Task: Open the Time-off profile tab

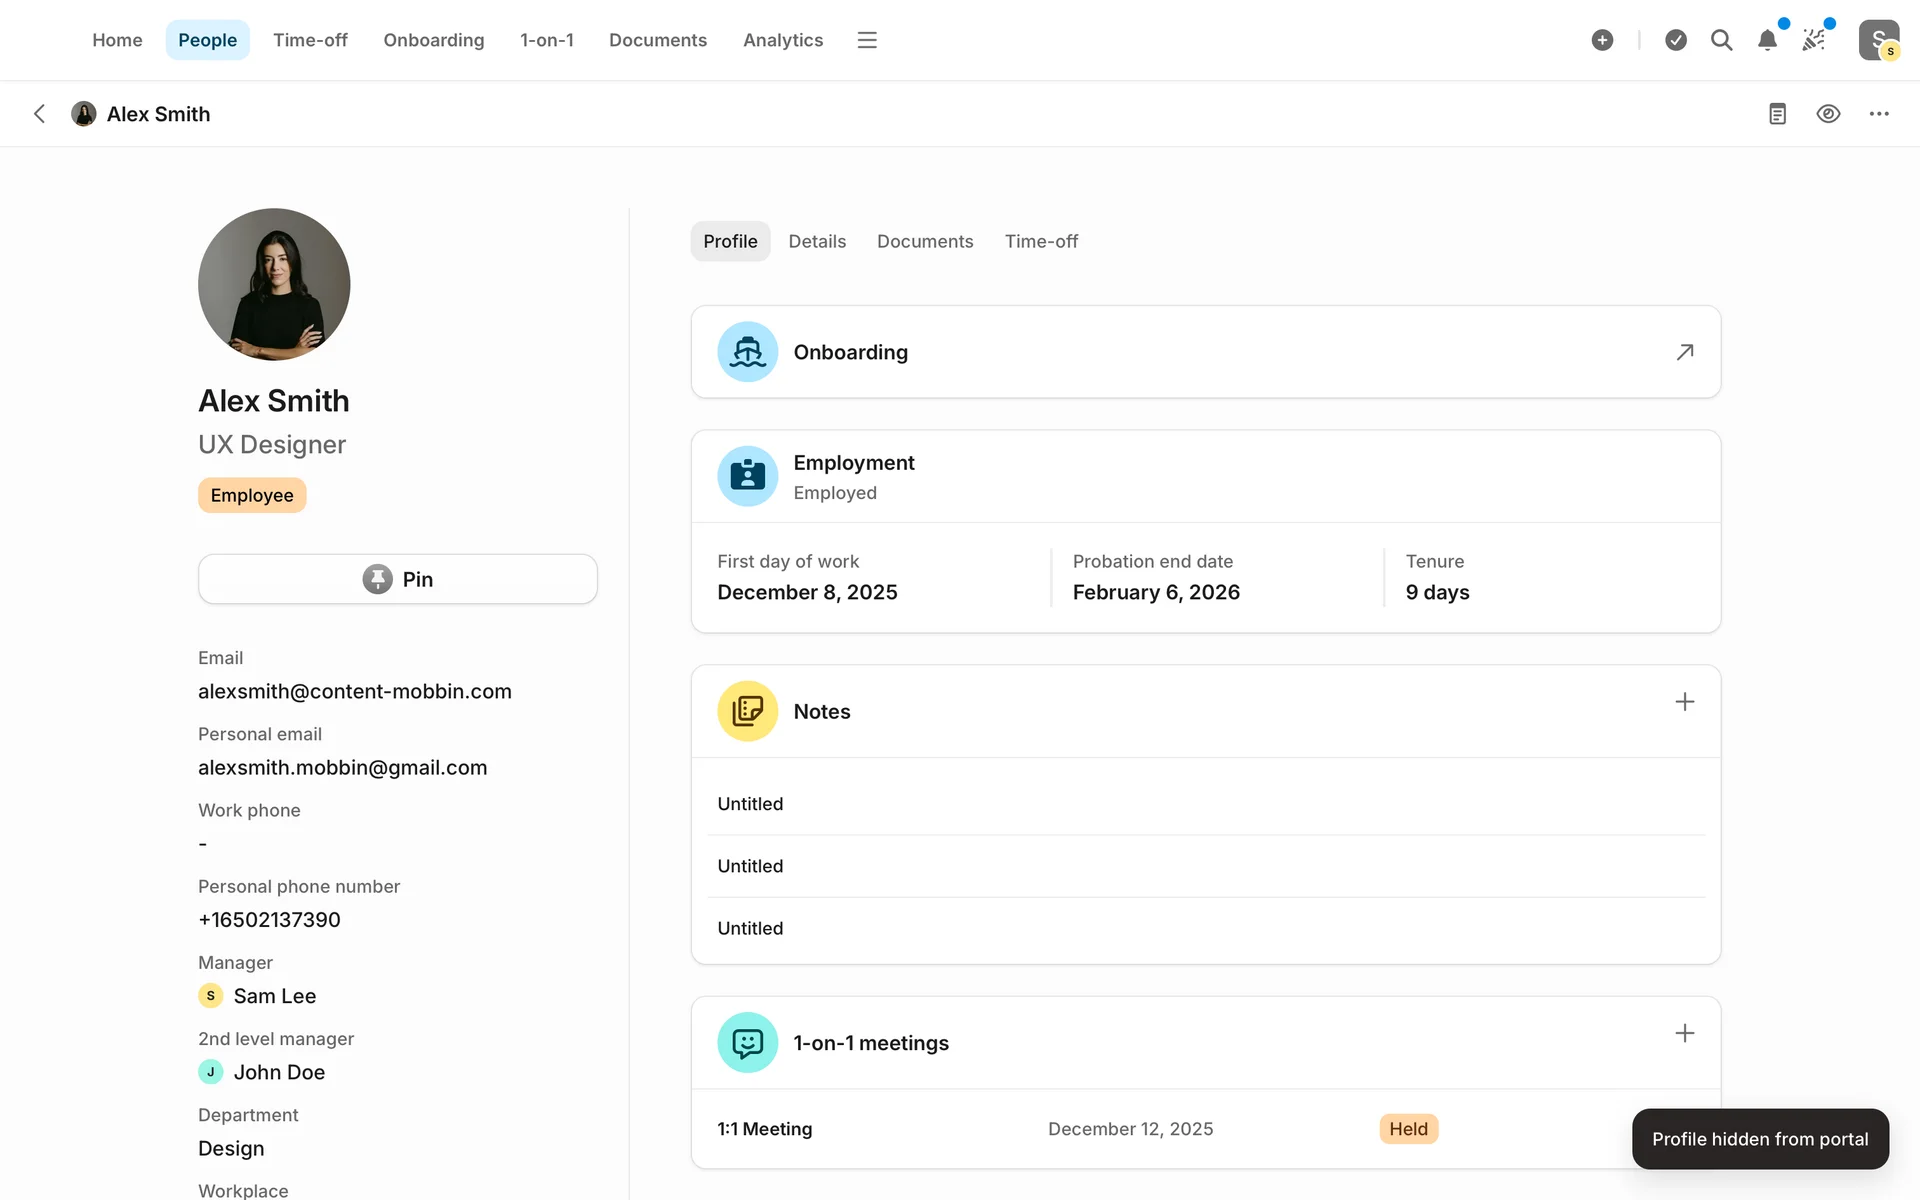Action: [1041, 241]
